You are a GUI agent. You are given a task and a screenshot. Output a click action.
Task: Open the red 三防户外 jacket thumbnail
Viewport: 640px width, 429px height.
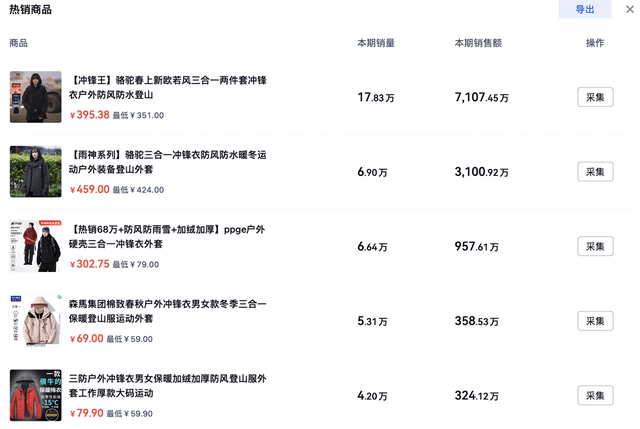[x=36, y=396]
